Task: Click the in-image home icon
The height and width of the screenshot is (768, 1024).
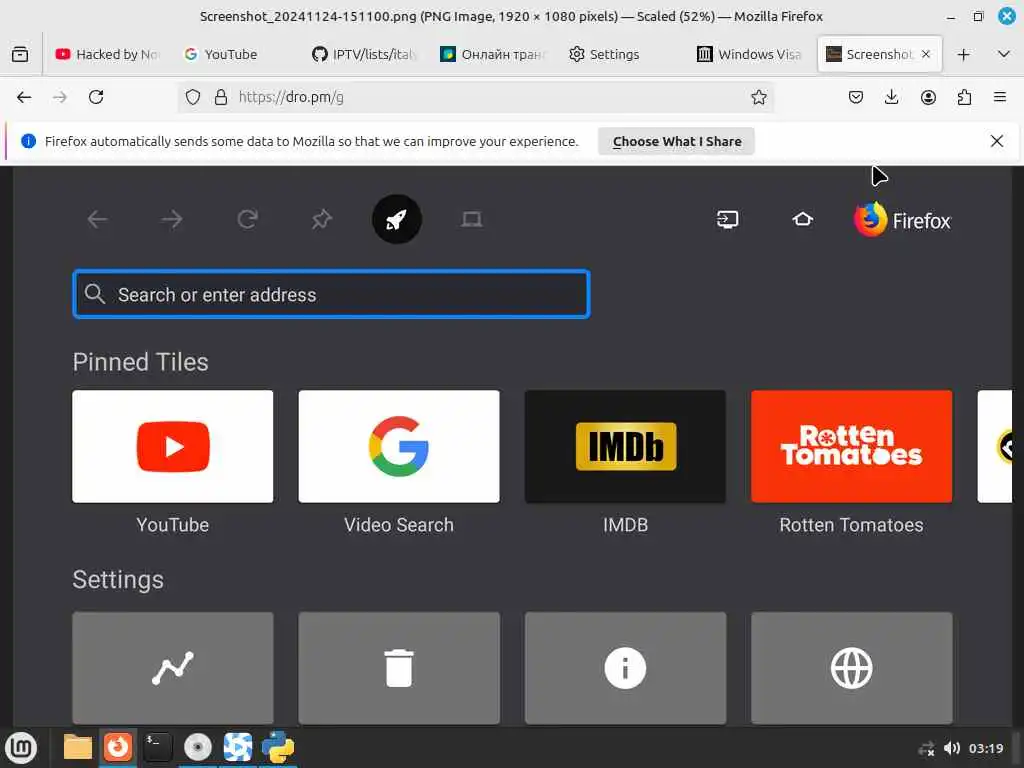Action: [803, 219]
